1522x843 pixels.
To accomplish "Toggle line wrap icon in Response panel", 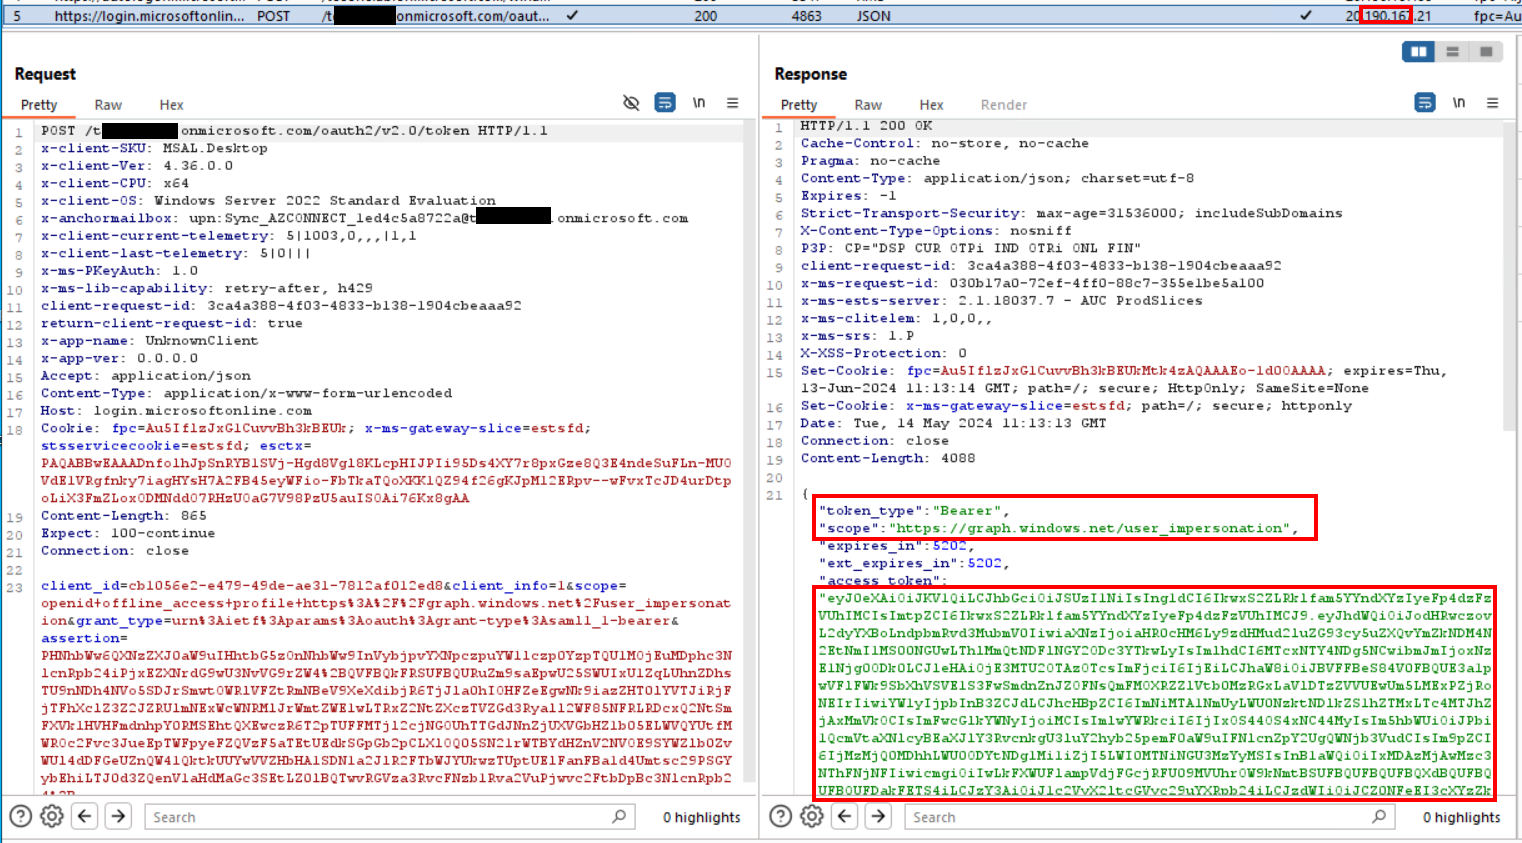I will (x=1425, y=103).
